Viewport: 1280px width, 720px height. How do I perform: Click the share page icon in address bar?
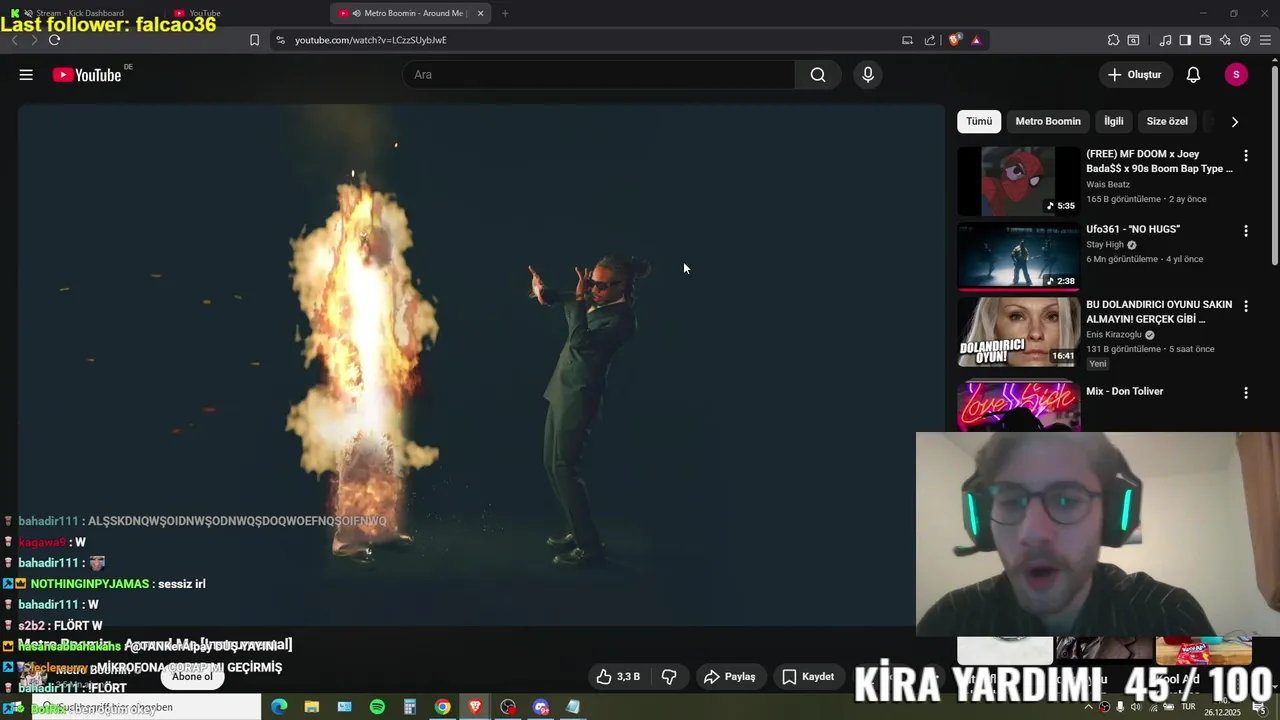click(x=930, y=40)
